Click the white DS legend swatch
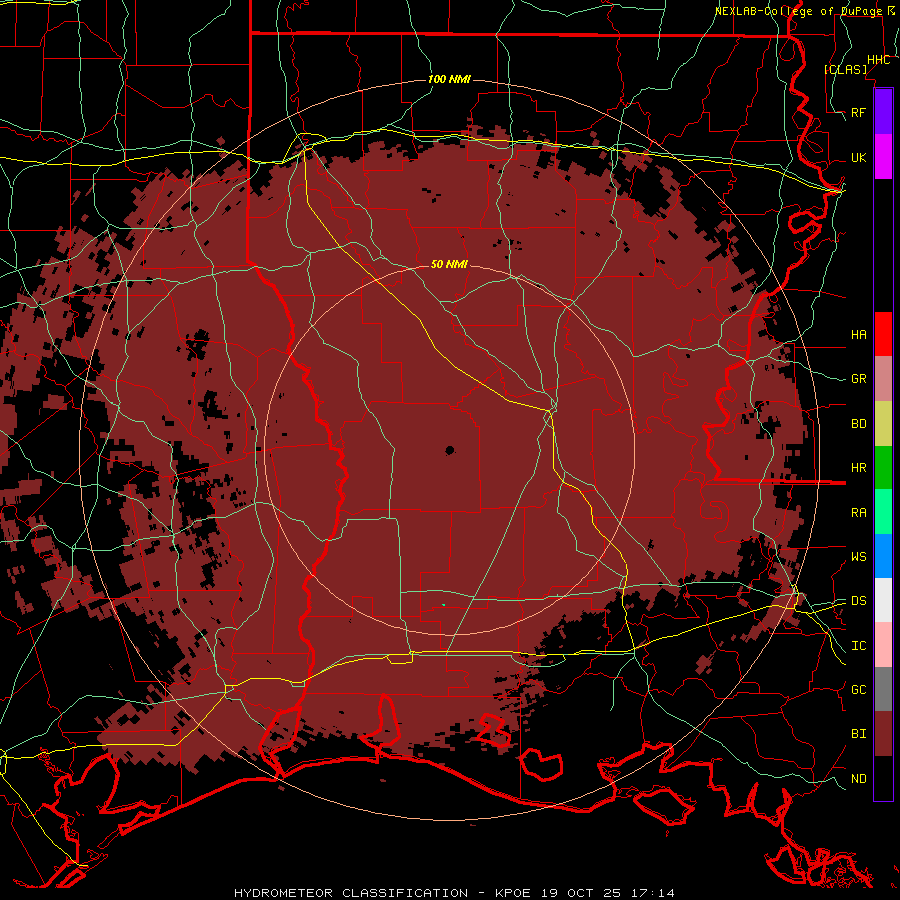900x900 pixels. point(883,600)
